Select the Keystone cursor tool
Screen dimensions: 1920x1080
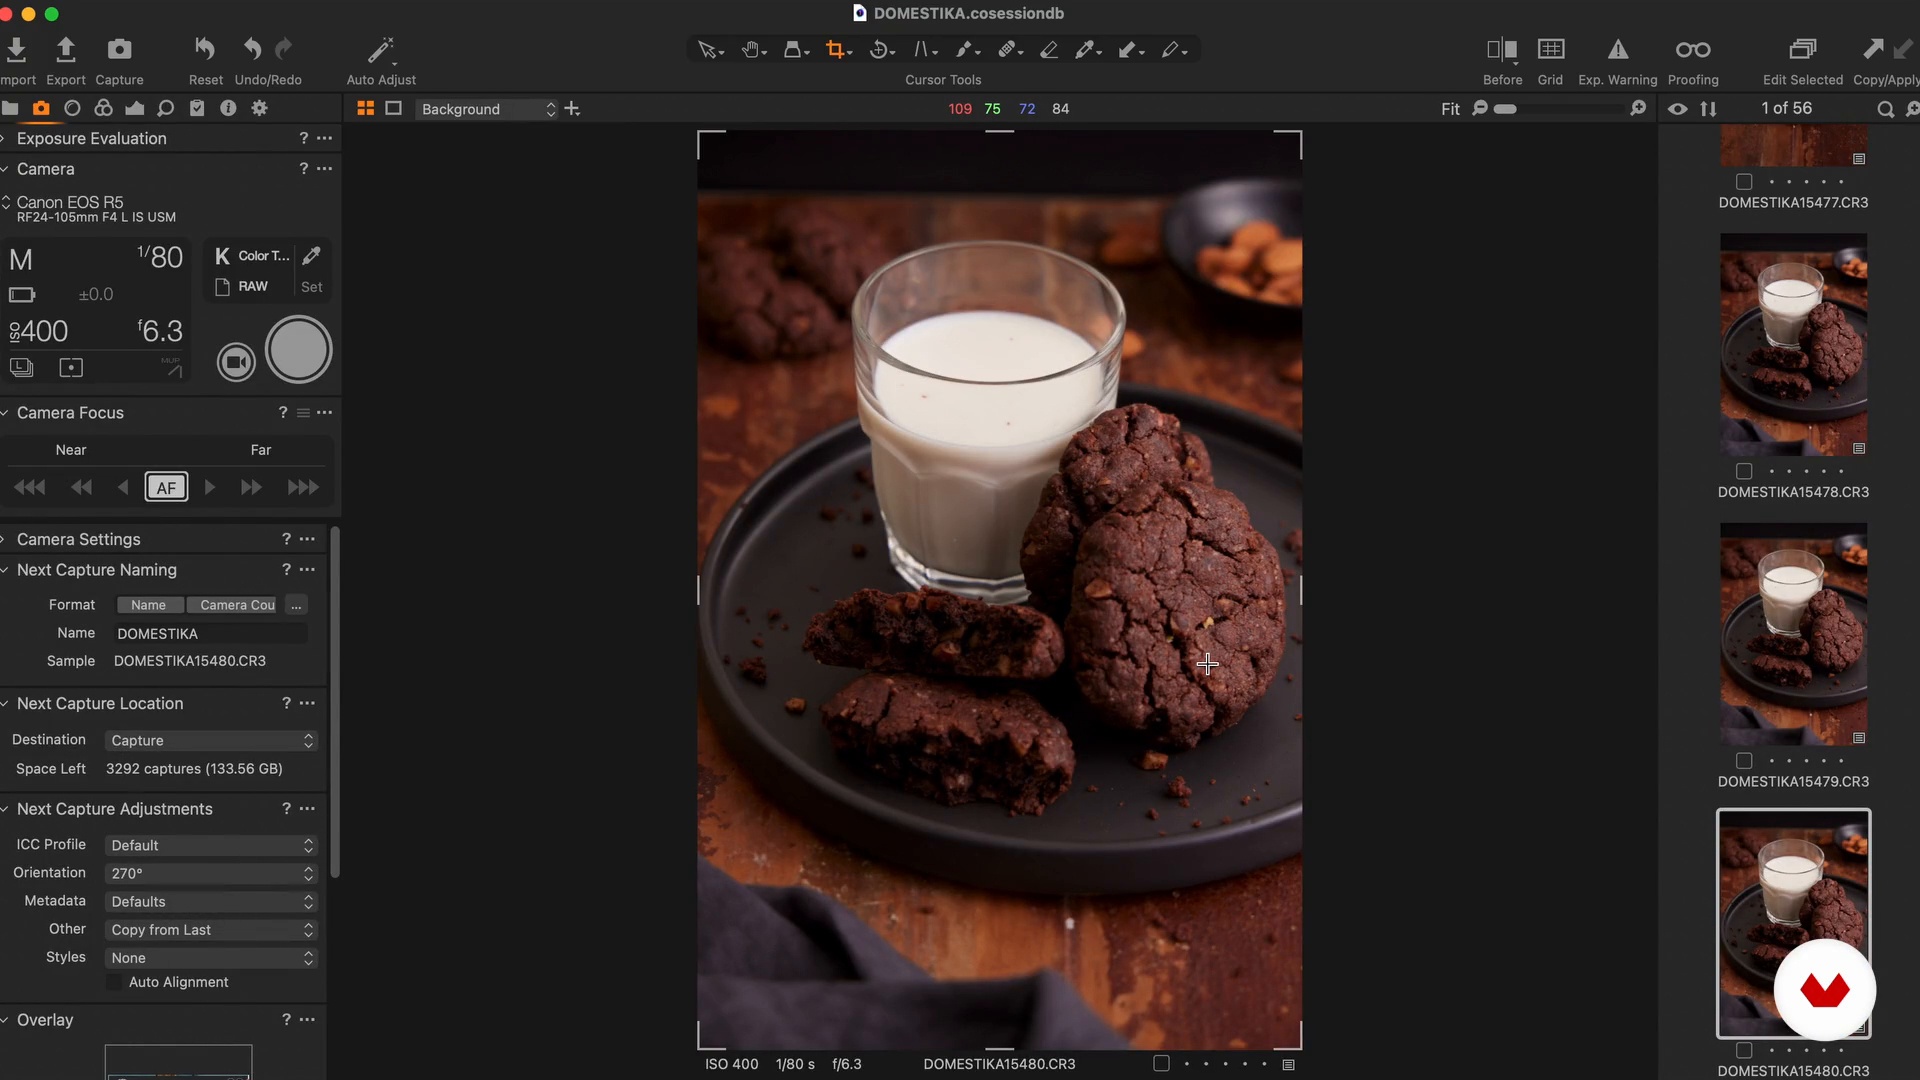922,50
